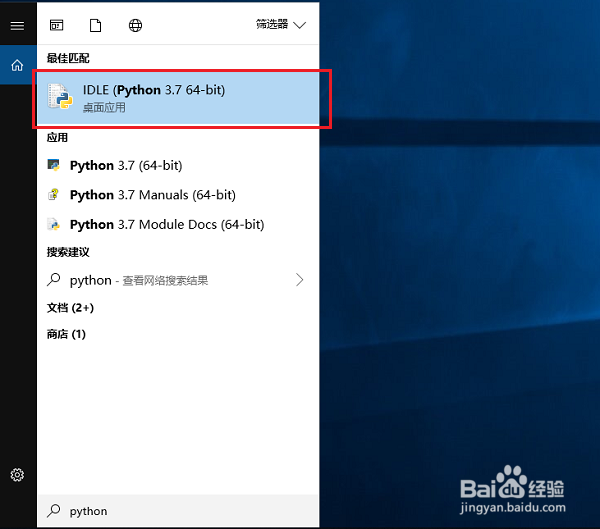Image resolution: width=600 pixels, height=529 pixels.
Task: Filter results by Apps icon
Action: (57, 26)
